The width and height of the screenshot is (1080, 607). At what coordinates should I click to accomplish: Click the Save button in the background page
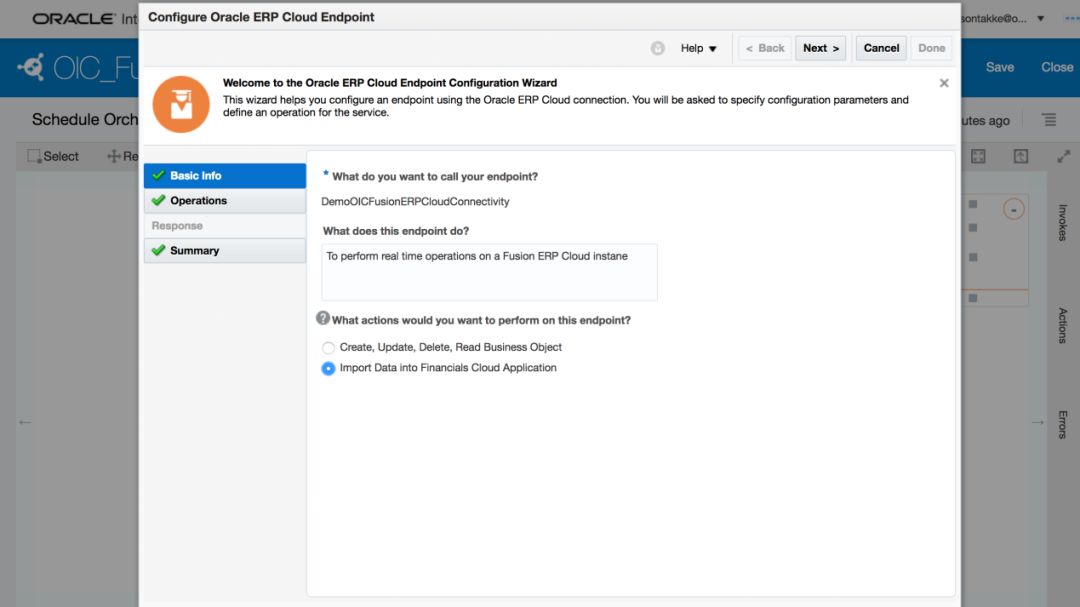[999, 68]
